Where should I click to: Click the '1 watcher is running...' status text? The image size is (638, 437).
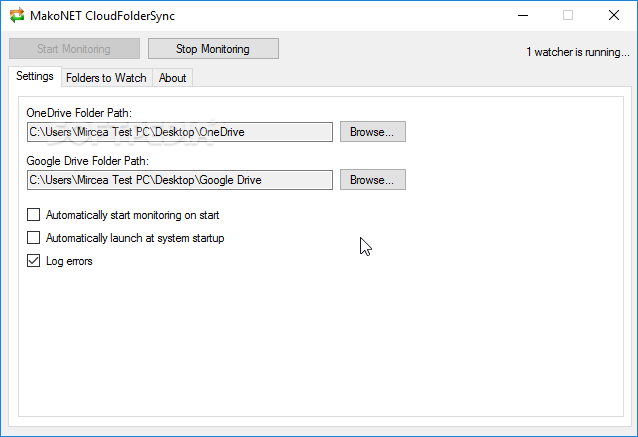(x=577, y=52)
